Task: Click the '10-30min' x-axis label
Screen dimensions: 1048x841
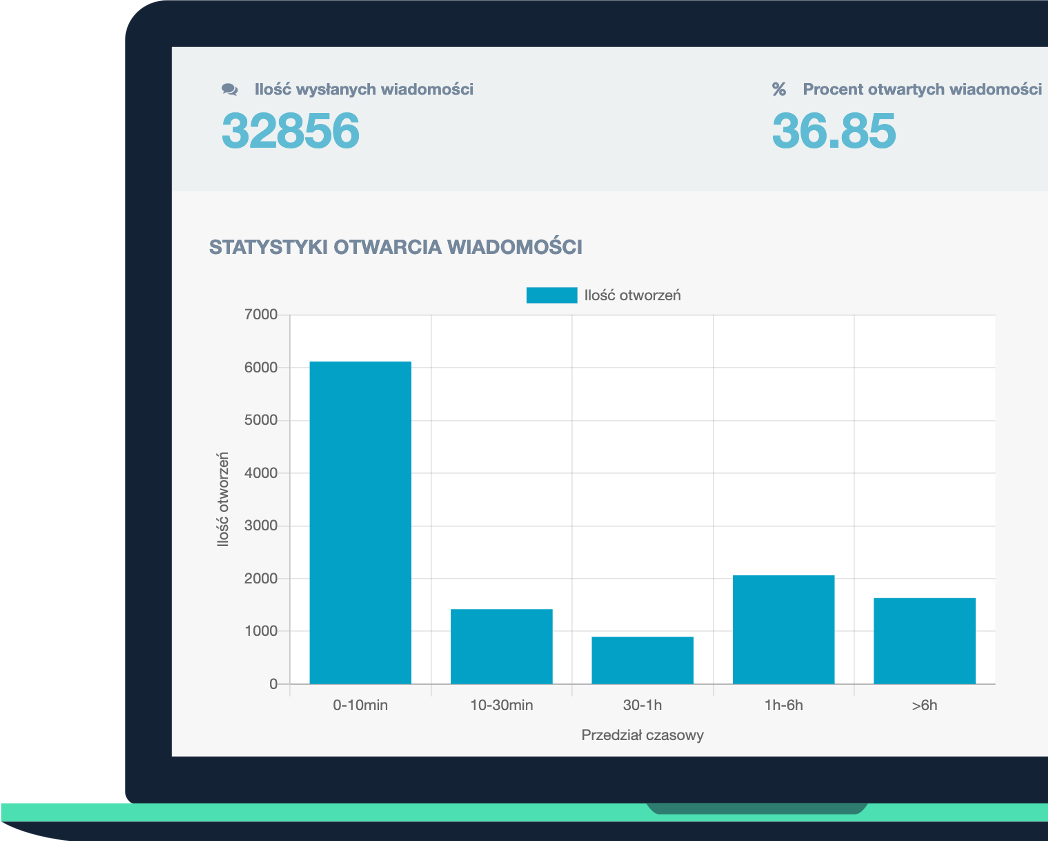Action: tap(501, 705)
